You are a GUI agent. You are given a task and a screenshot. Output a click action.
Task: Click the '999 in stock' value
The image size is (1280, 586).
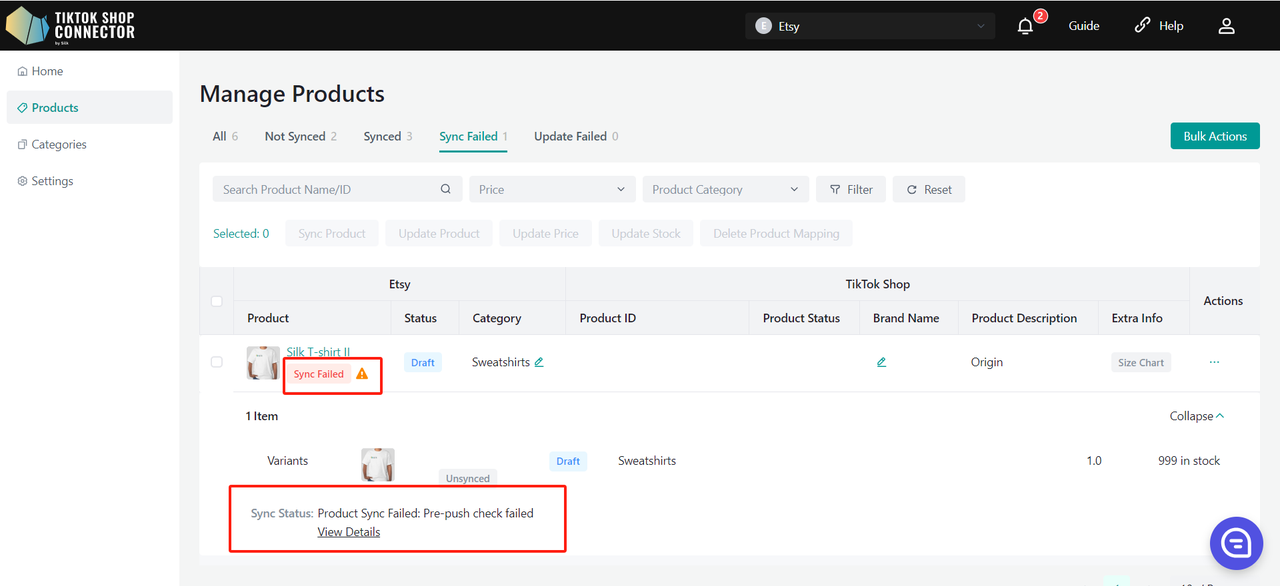[x=1189, y=461]
